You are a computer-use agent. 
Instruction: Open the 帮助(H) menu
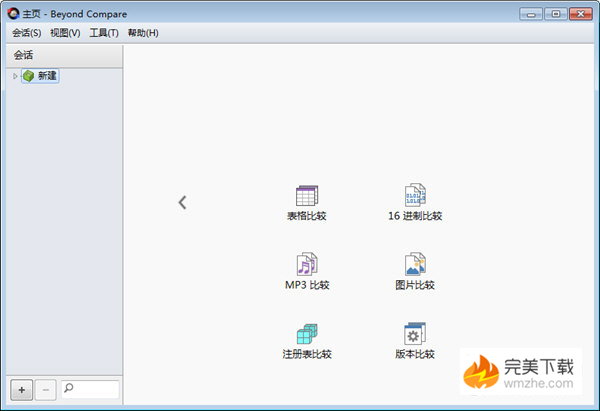143,33
